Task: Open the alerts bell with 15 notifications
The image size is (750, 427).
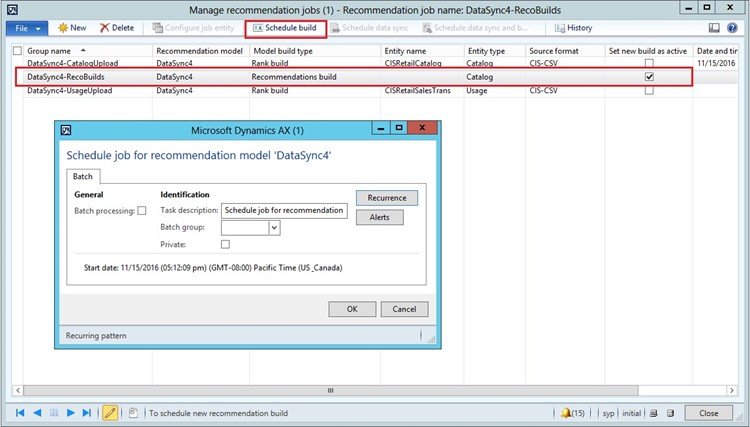Action: pyautogui.click(x=573, y=413)
